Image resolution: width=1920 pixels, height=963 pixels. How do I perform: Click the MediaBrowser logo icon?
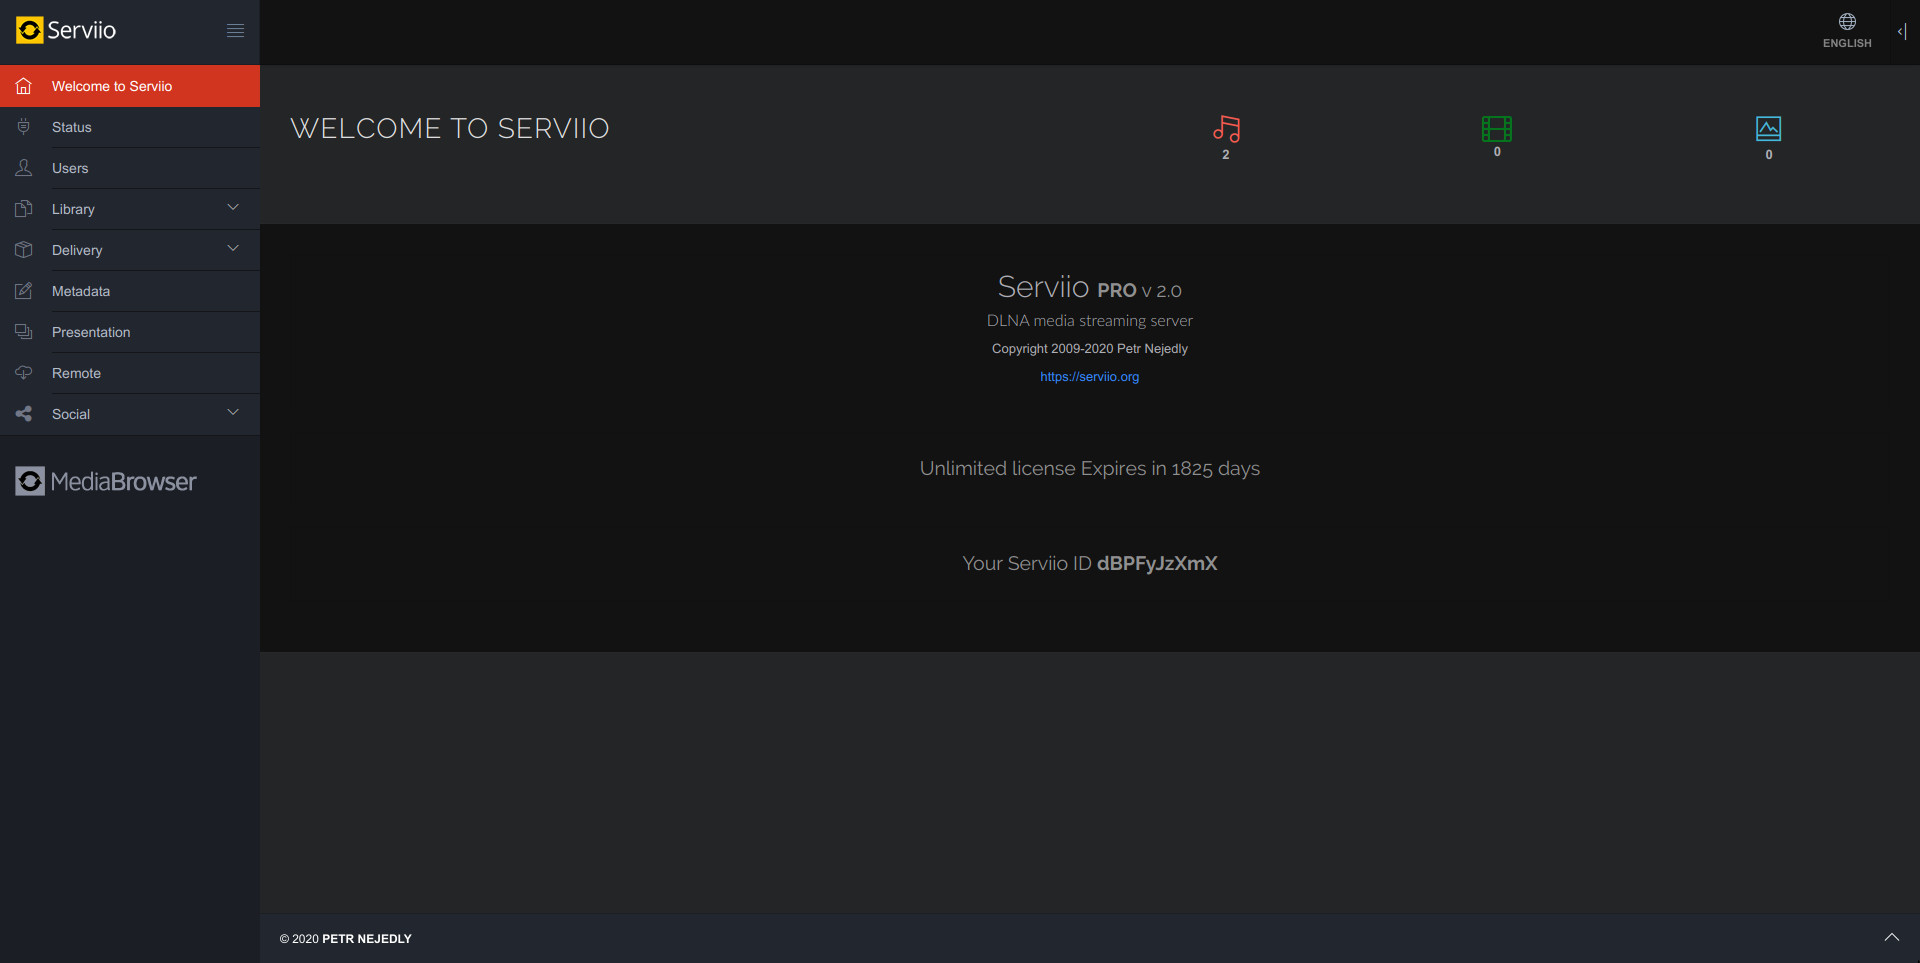pos(30,481)
